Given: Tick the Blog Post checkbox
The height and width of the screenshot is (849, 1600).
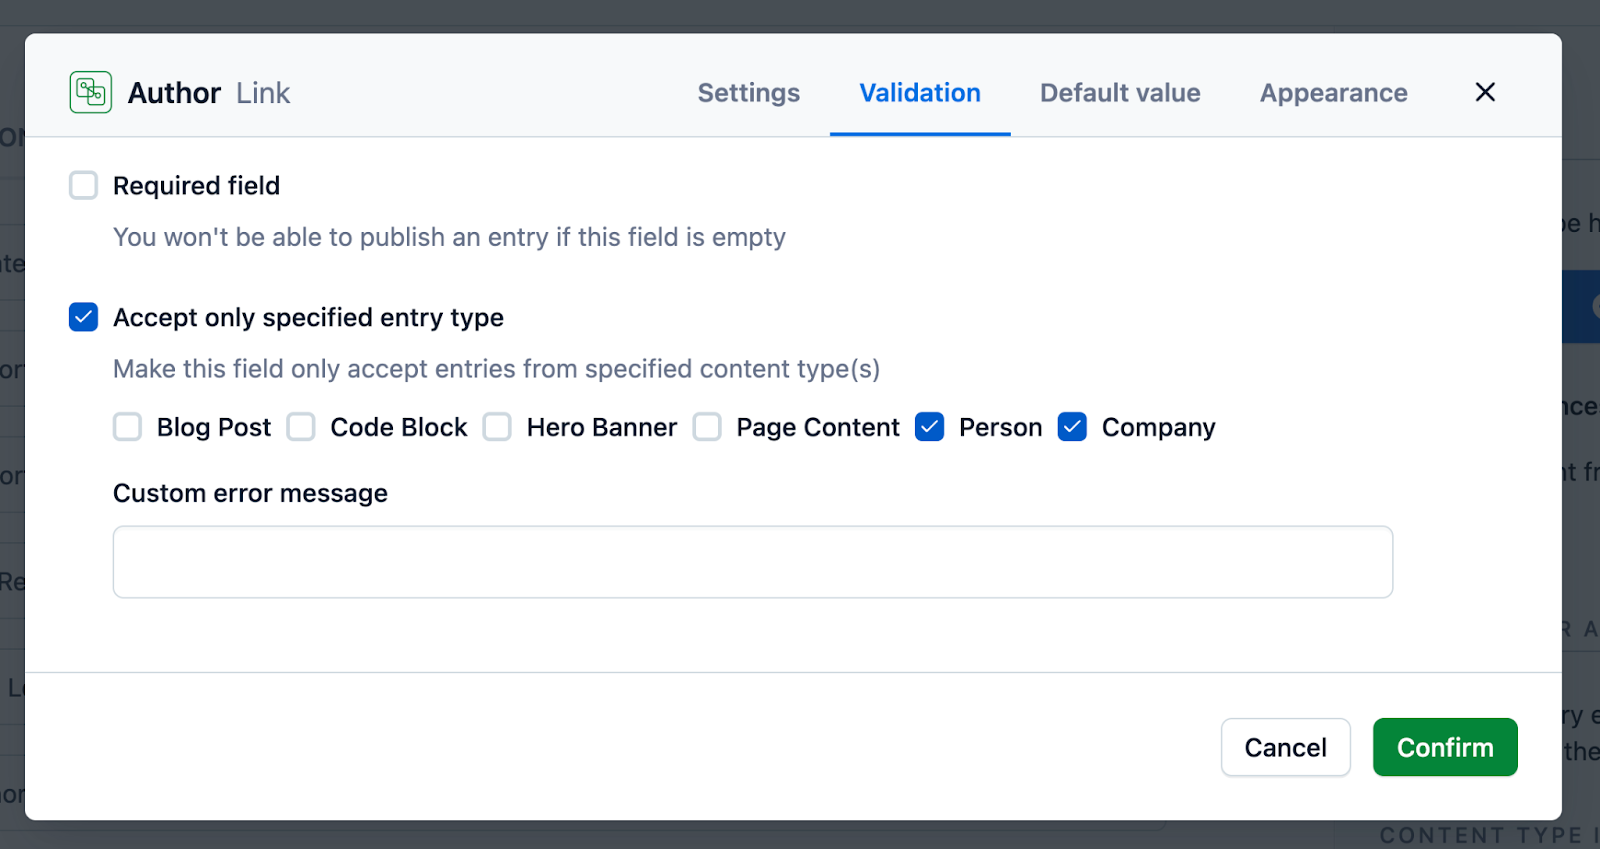Looking at the screenshot, I should 128,428.
